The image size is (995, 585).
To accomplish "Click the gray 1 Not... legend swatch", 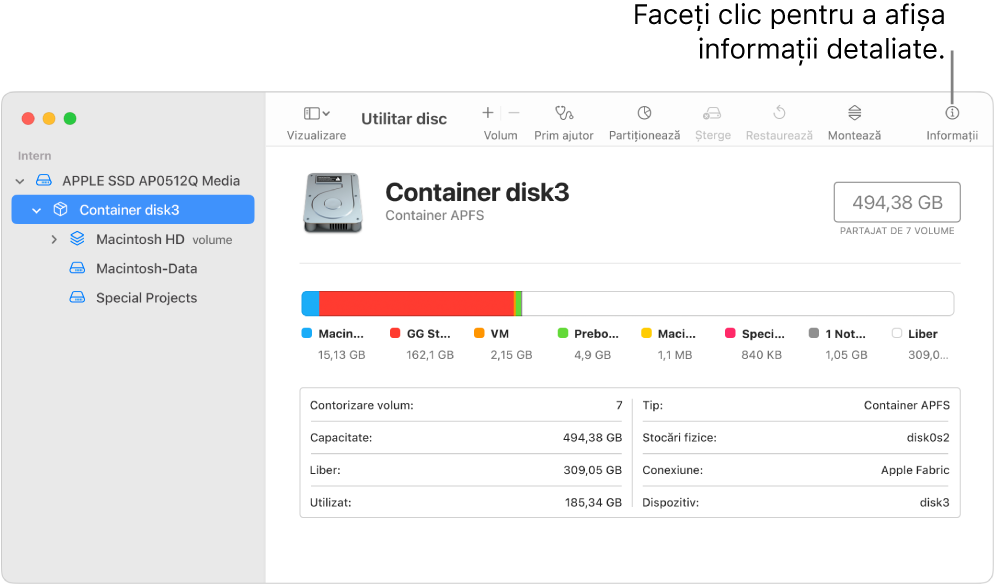I will click(814, 333).
